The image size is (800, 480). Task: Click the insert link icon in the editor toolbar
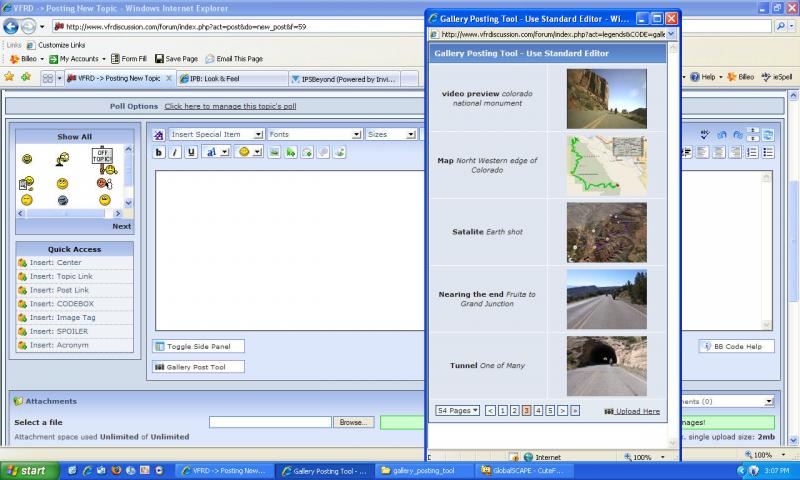(291, 152)
